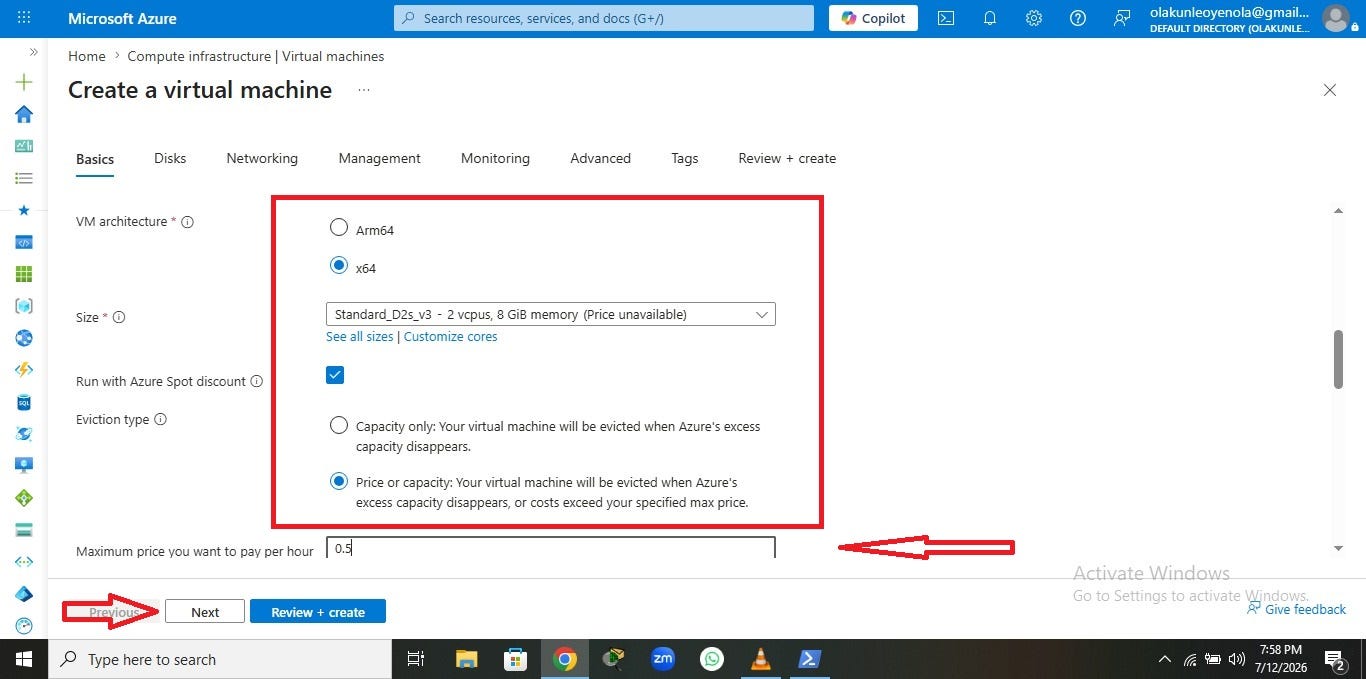Click the blue Review + create button
This screenshot has width=1366, height=679.
click(318, 612)
